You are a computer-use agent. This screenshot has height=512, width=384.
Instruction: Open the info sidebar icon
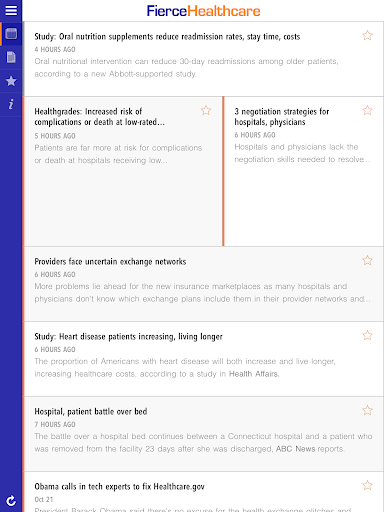pos(11,104)
